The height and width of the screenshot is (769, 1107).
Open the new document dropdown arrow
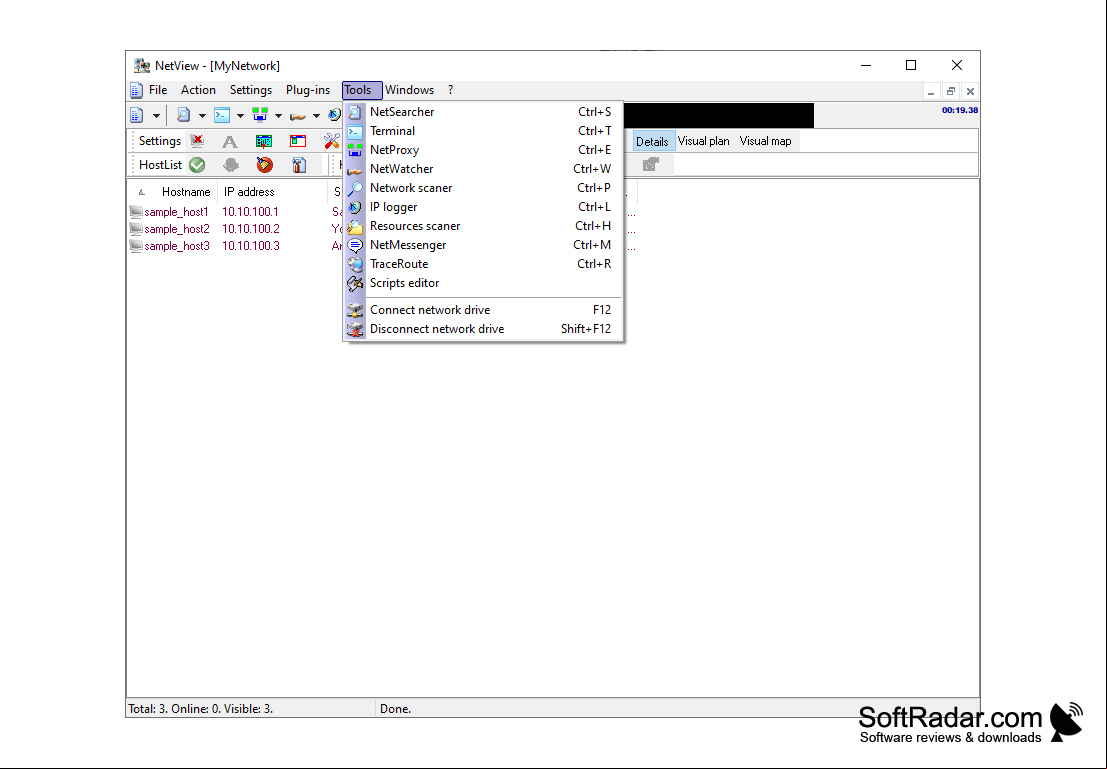(x=156, y=116)
